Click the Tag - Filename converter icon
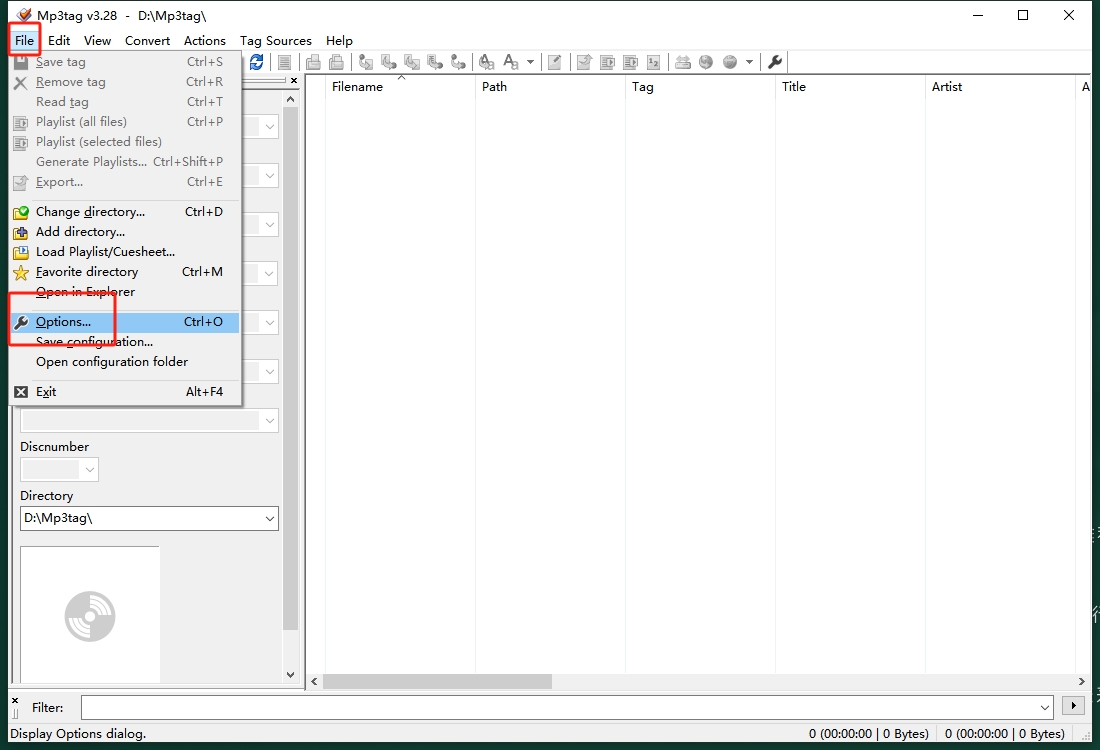The width and height of the screenshot is (1100, 750). [365, 62]
